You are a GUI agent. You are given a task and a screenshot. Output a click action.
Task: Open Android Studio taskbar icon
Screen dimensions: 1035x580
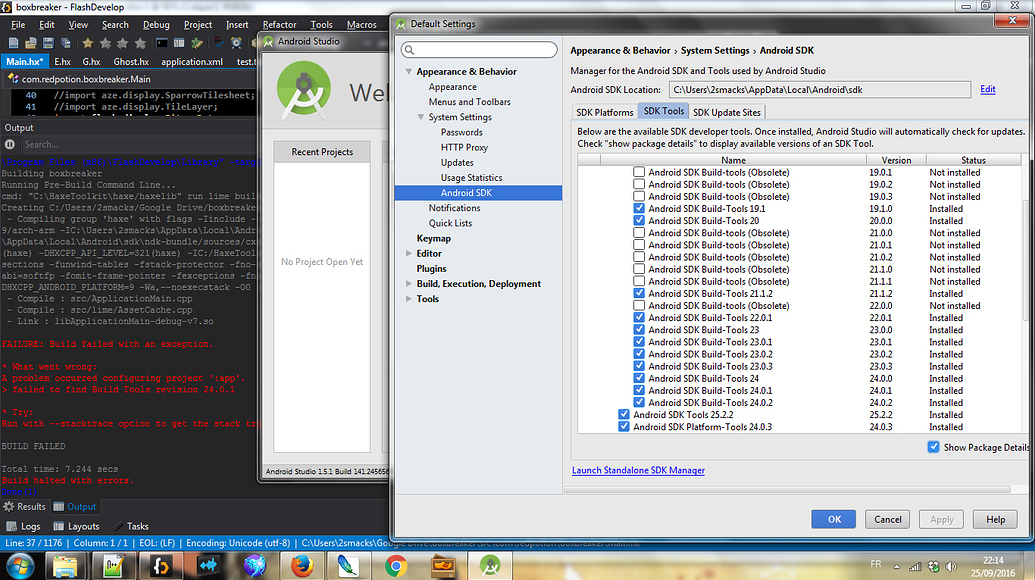click(x=490, y=566)
